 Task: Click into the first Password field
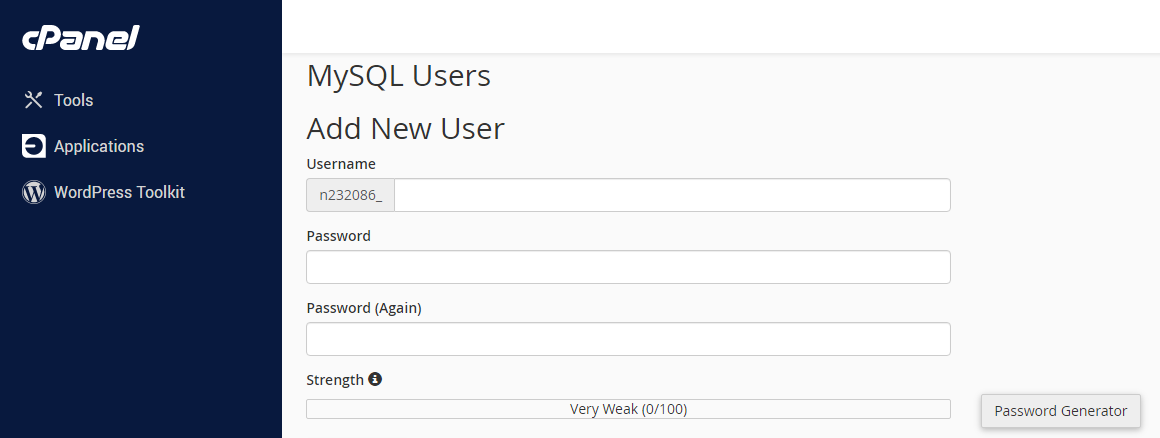pyautogui.click(x=628, y=267)
